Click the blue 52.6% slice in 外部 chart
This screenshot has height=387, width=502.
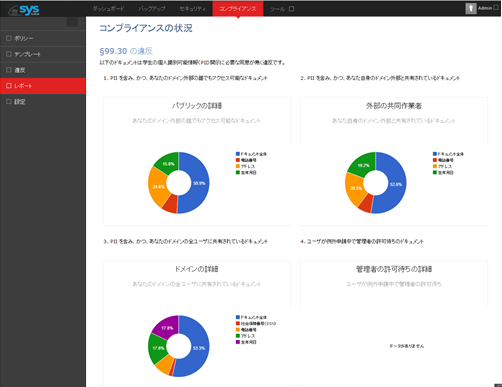click(397, 184)
